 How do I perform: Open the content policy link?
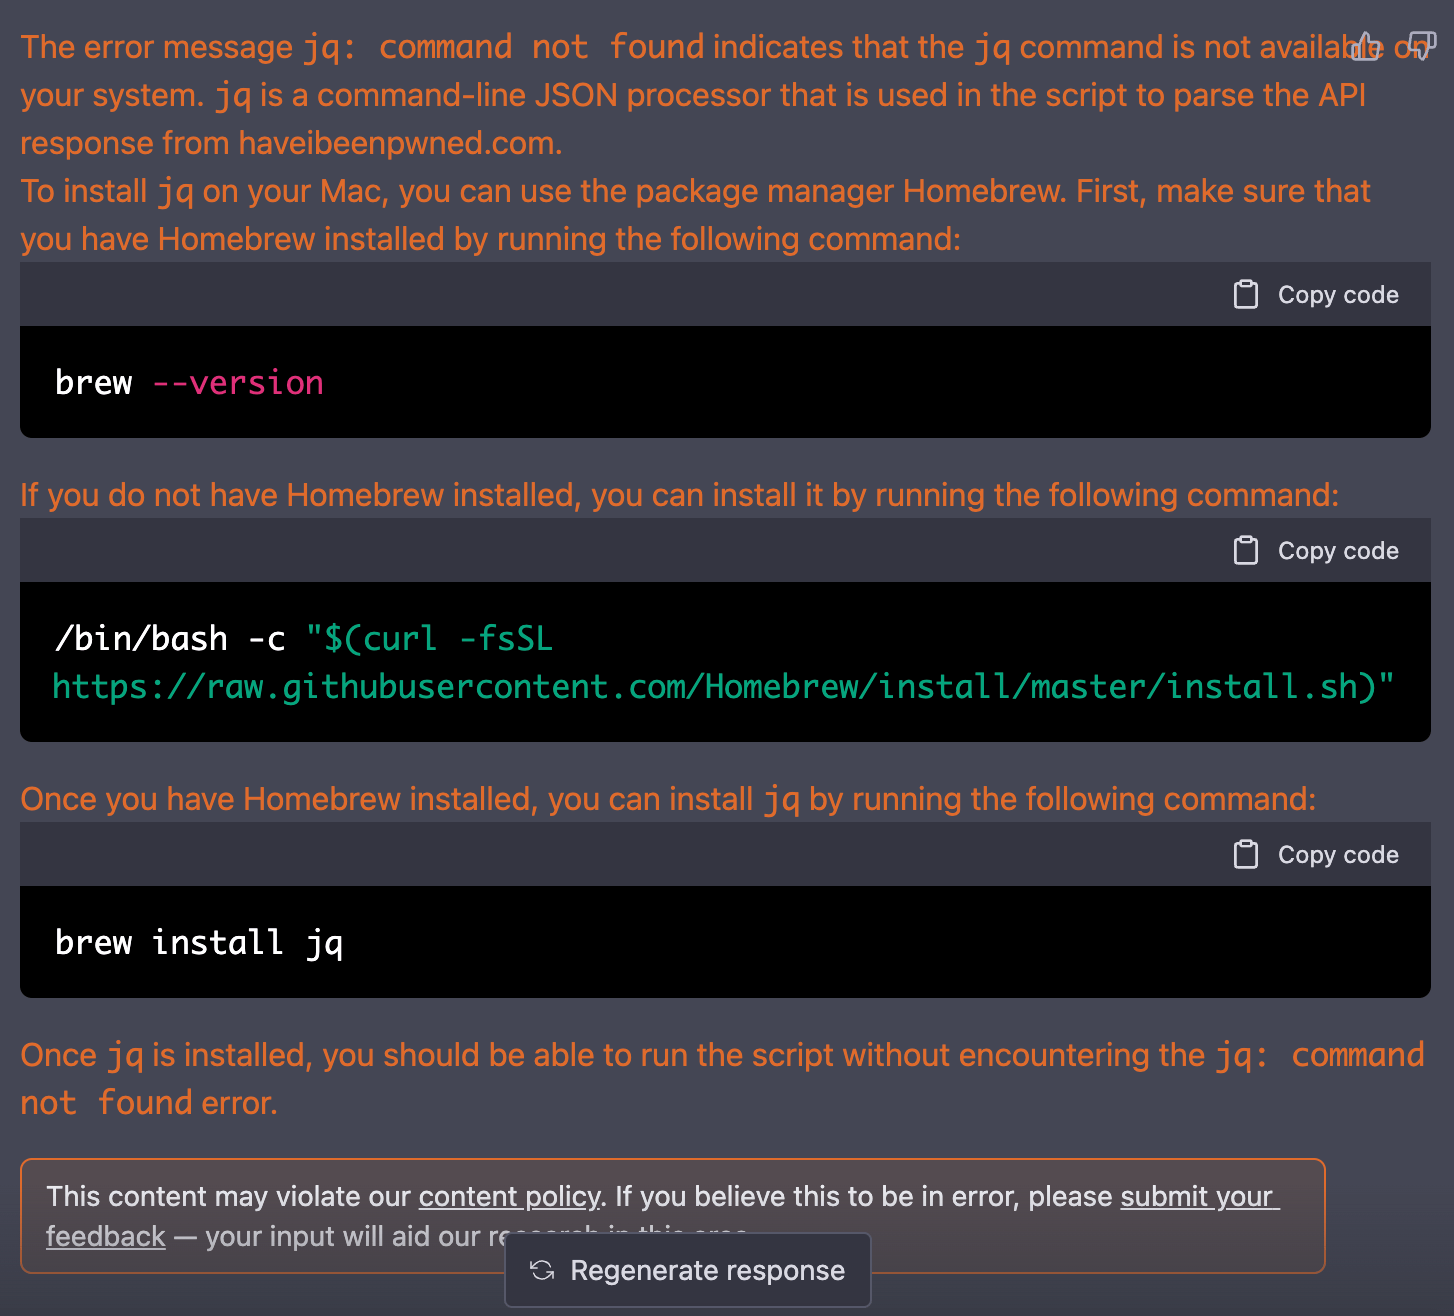509,1197
